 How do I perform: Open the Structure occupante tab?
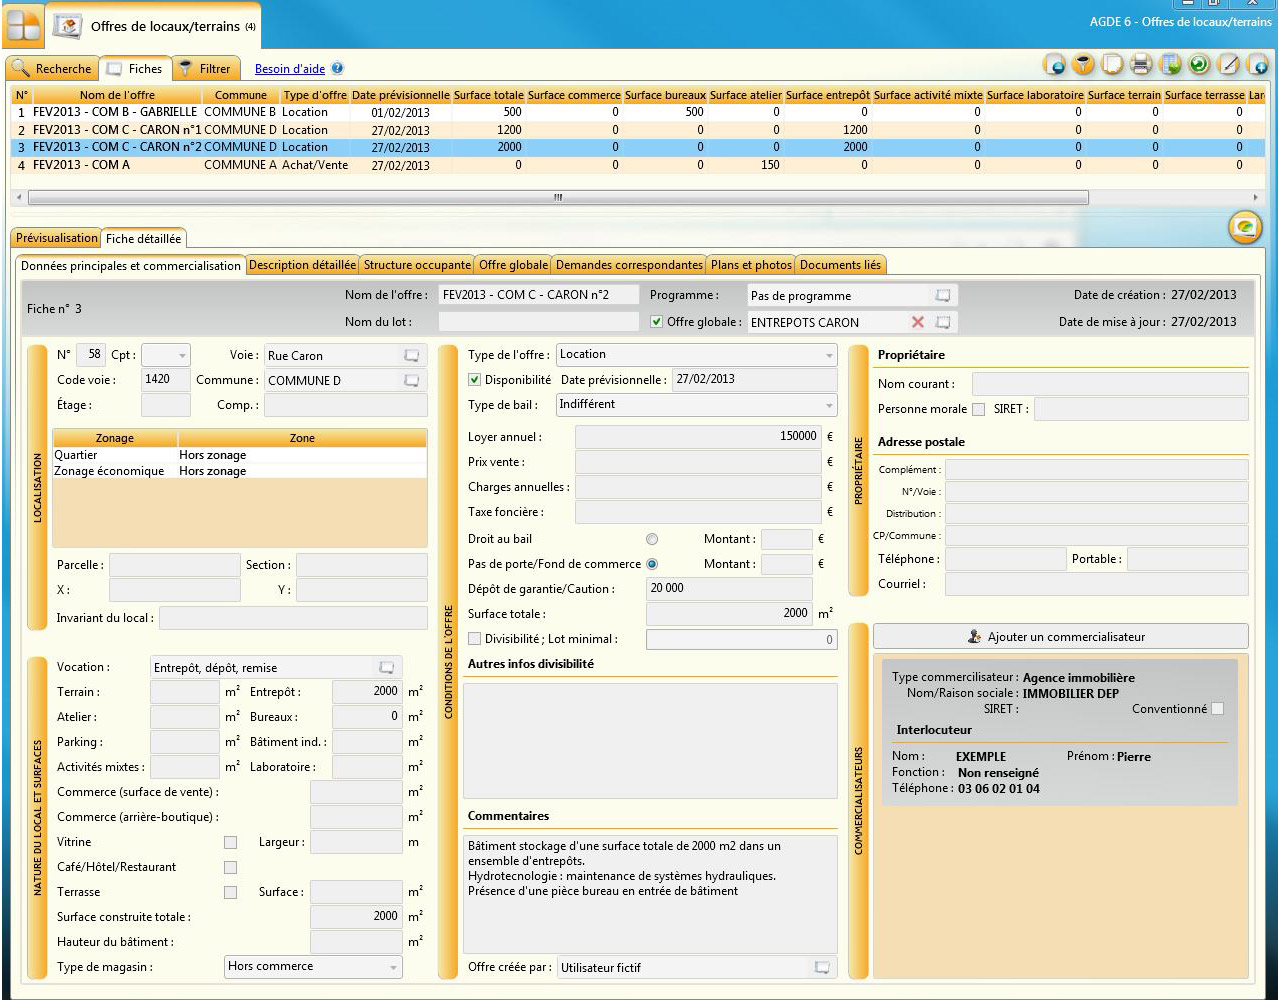(417, 265)
